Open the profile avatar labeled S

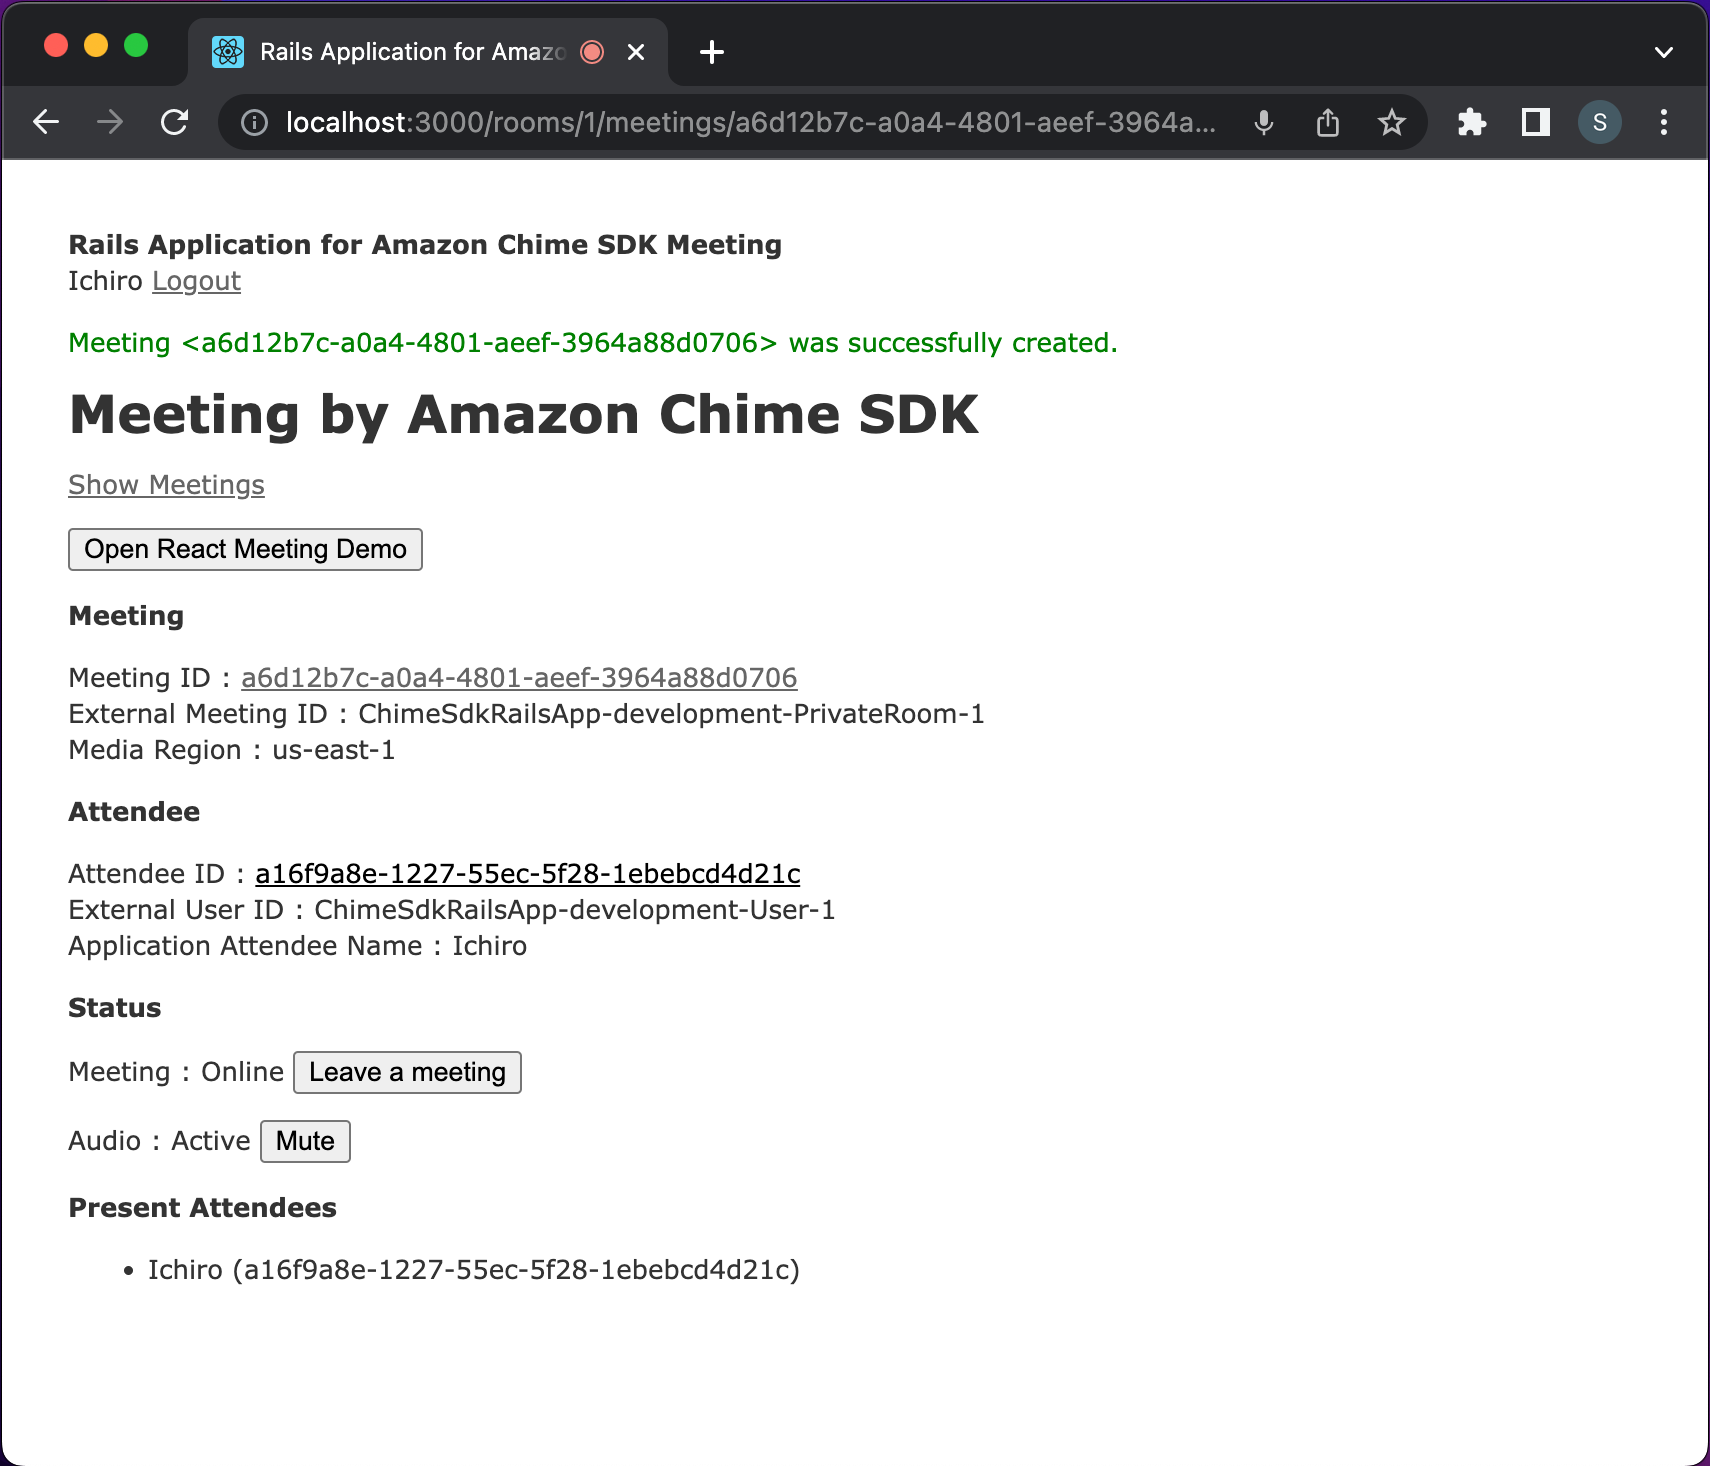pyautogui.click(x=1600, y=122)
